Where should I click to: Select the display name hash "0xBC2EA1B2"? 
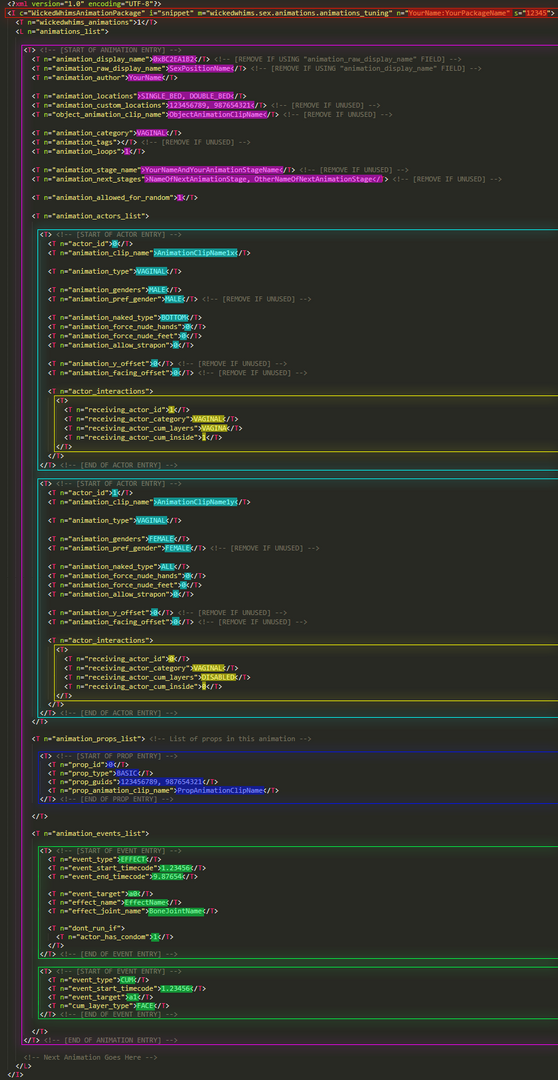(x=174, y=59)
